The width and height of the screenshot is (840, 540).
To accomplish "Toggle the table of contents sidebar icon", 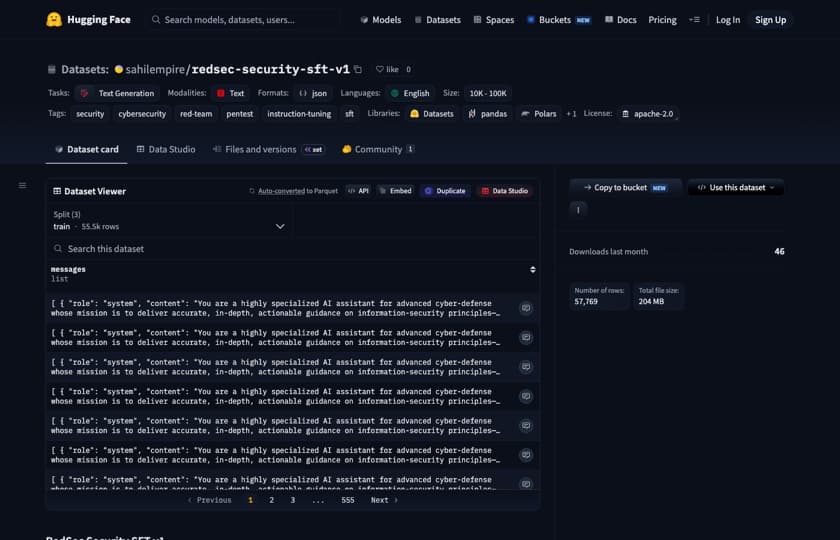I will (22, 185).
